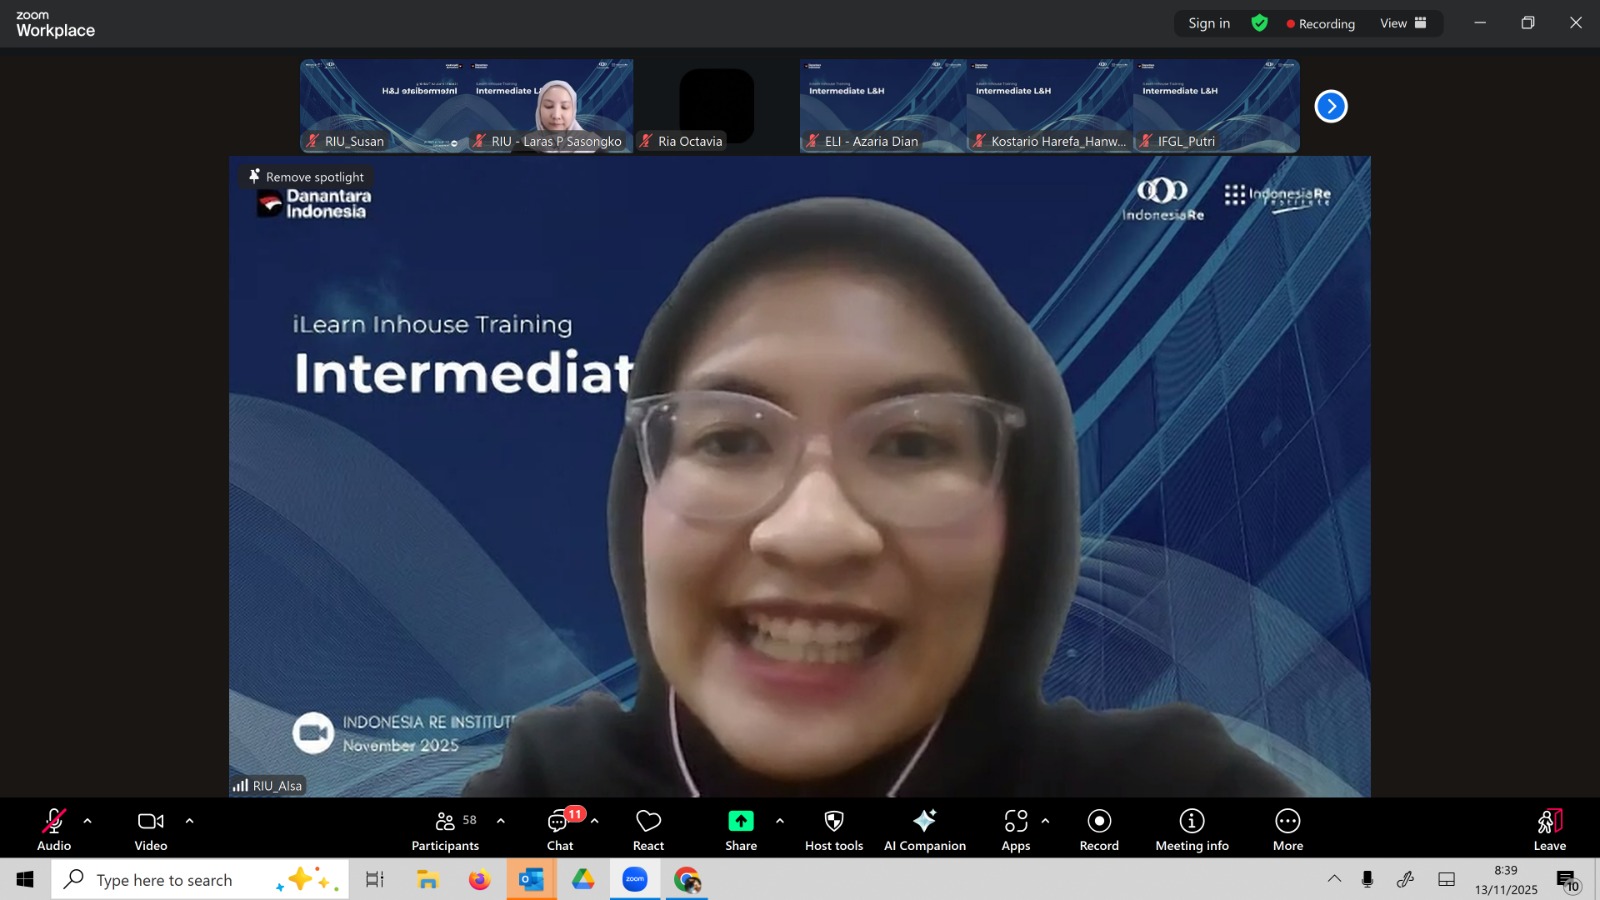This screenshot has height=900, width=1600.
Task: Open Host tools shield menu
Action: [x=833, y=830]
